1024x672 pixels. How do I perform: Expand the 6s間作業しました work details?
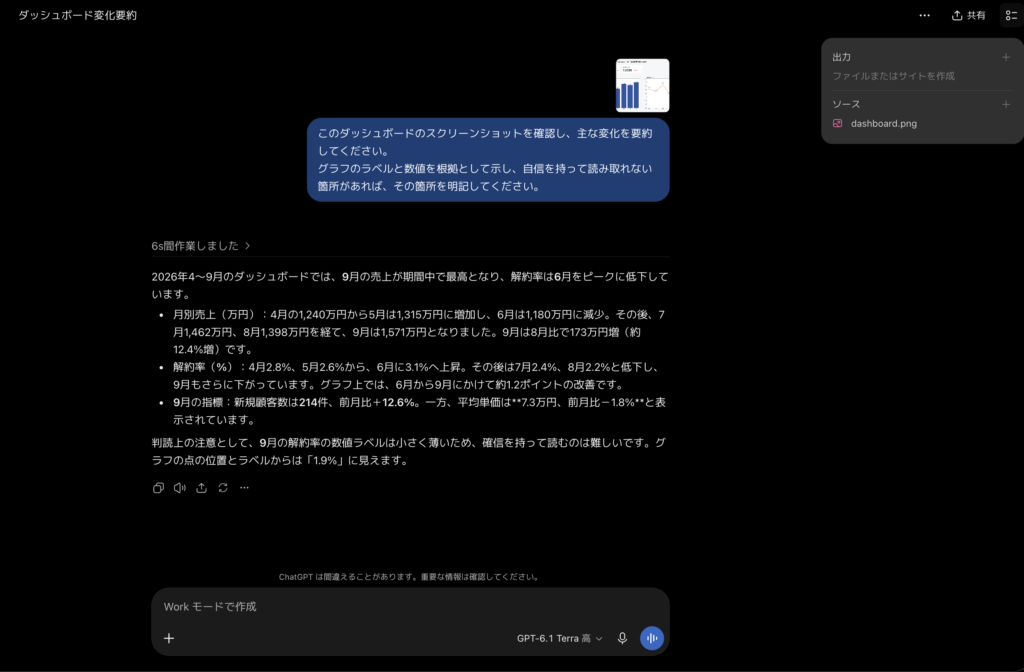200,246
